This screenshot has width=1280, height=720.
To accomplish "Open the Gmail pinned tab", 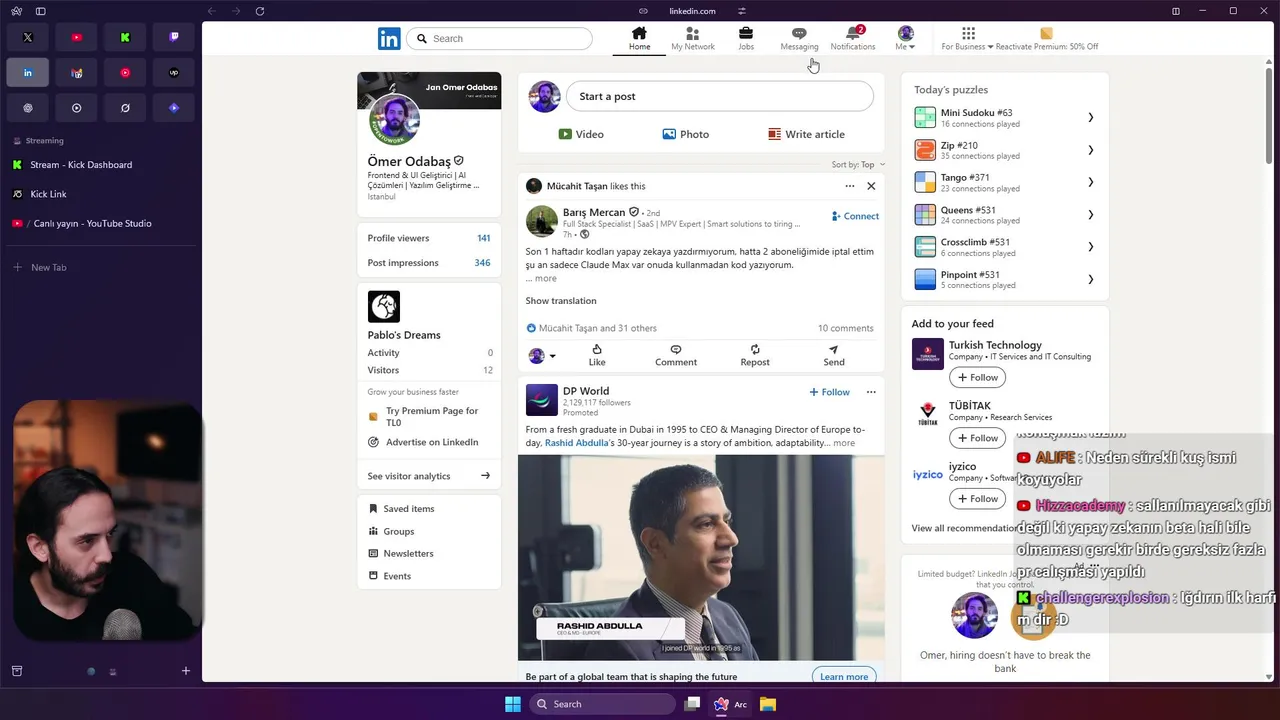I will pos(77,73).
